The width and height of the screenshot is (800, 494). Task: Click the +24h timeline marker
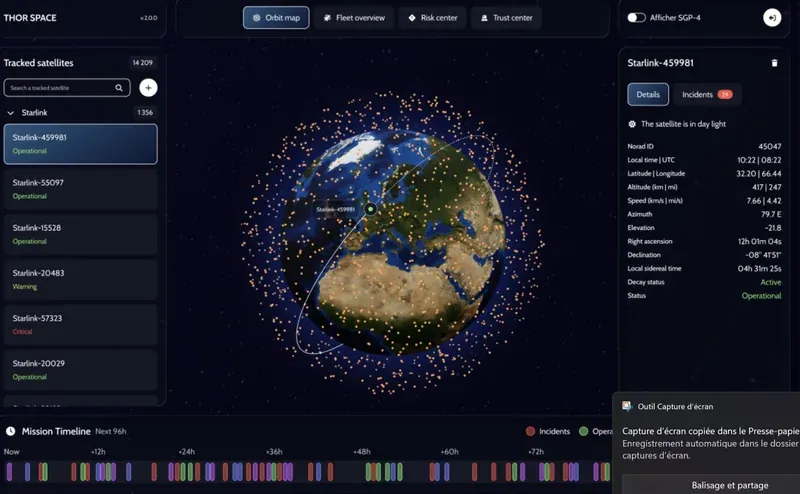[186, 452]
